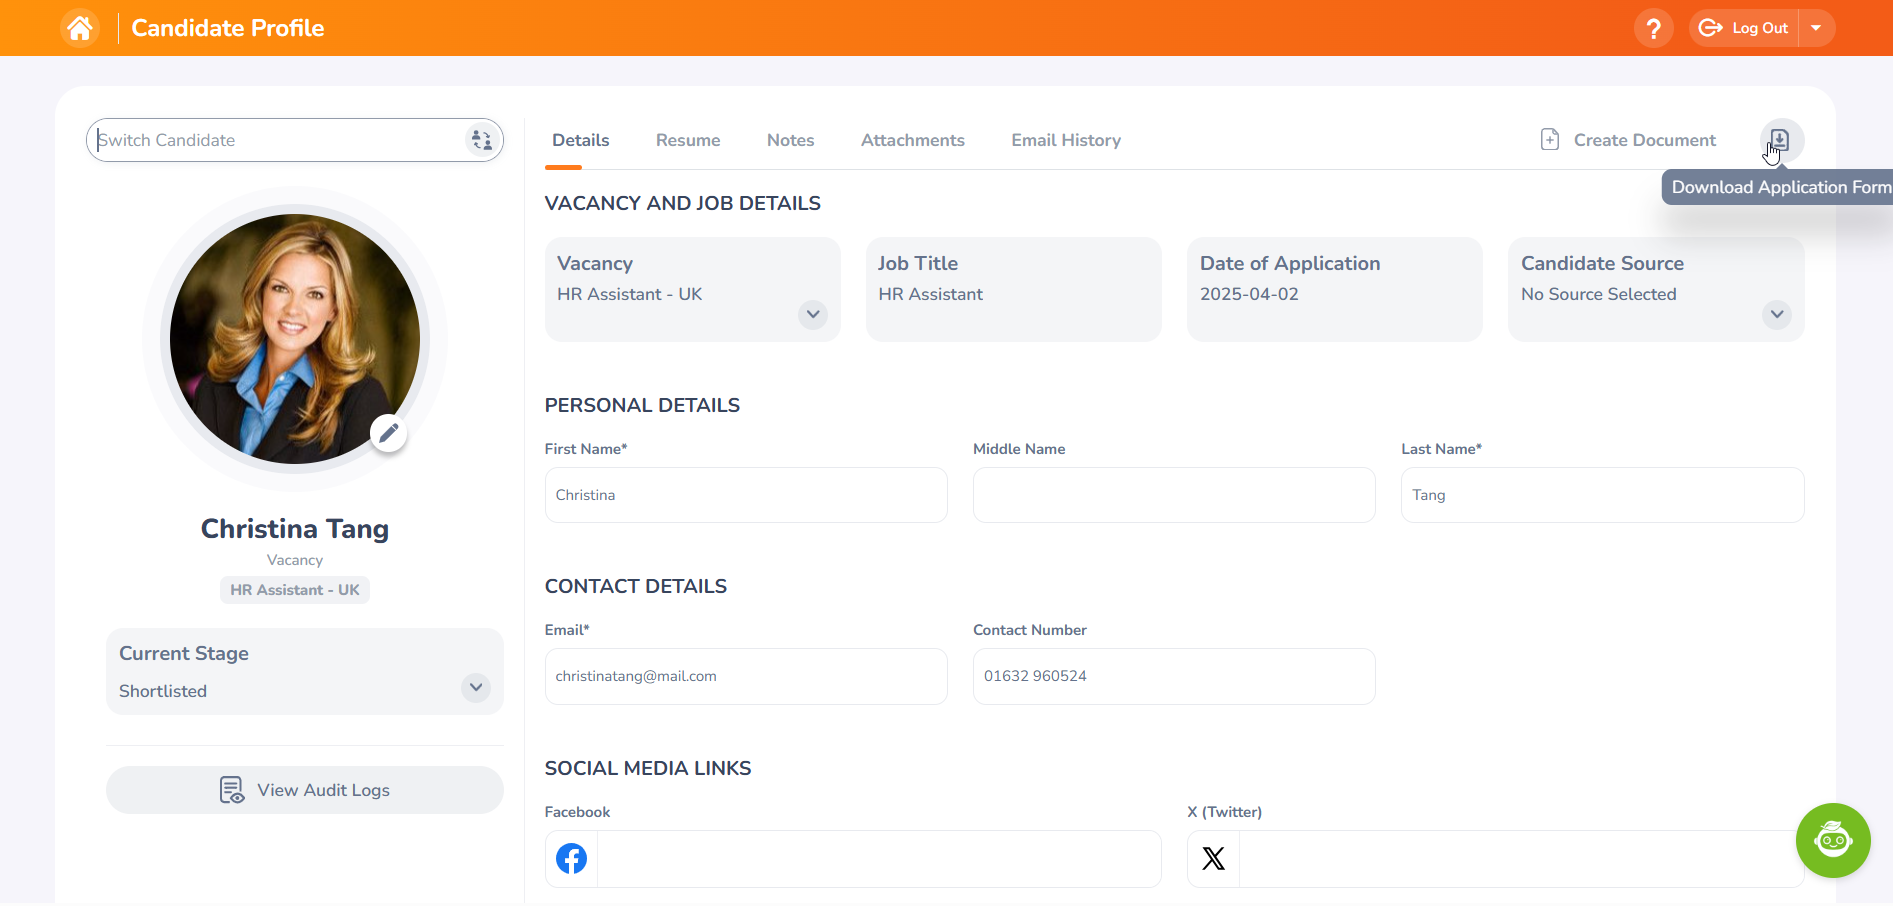Open the Email History tab
This screenshot has width=1893, height=906.
point(1065,140)
